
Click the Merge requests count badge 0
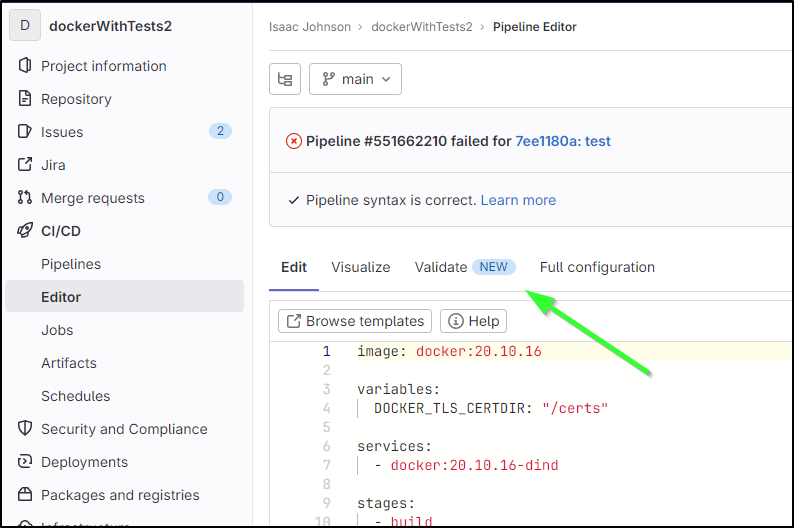point(220,197)
